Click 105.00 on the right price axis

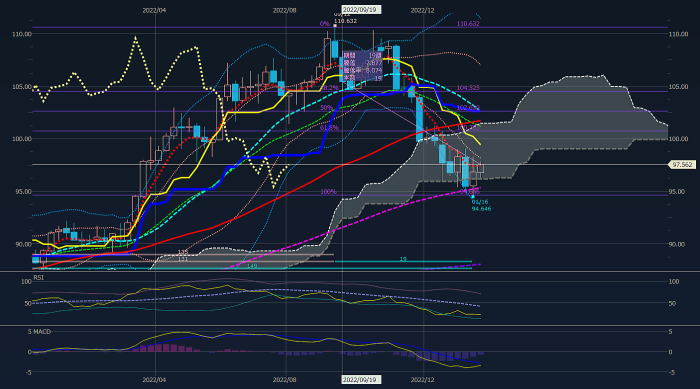(679, 87)
